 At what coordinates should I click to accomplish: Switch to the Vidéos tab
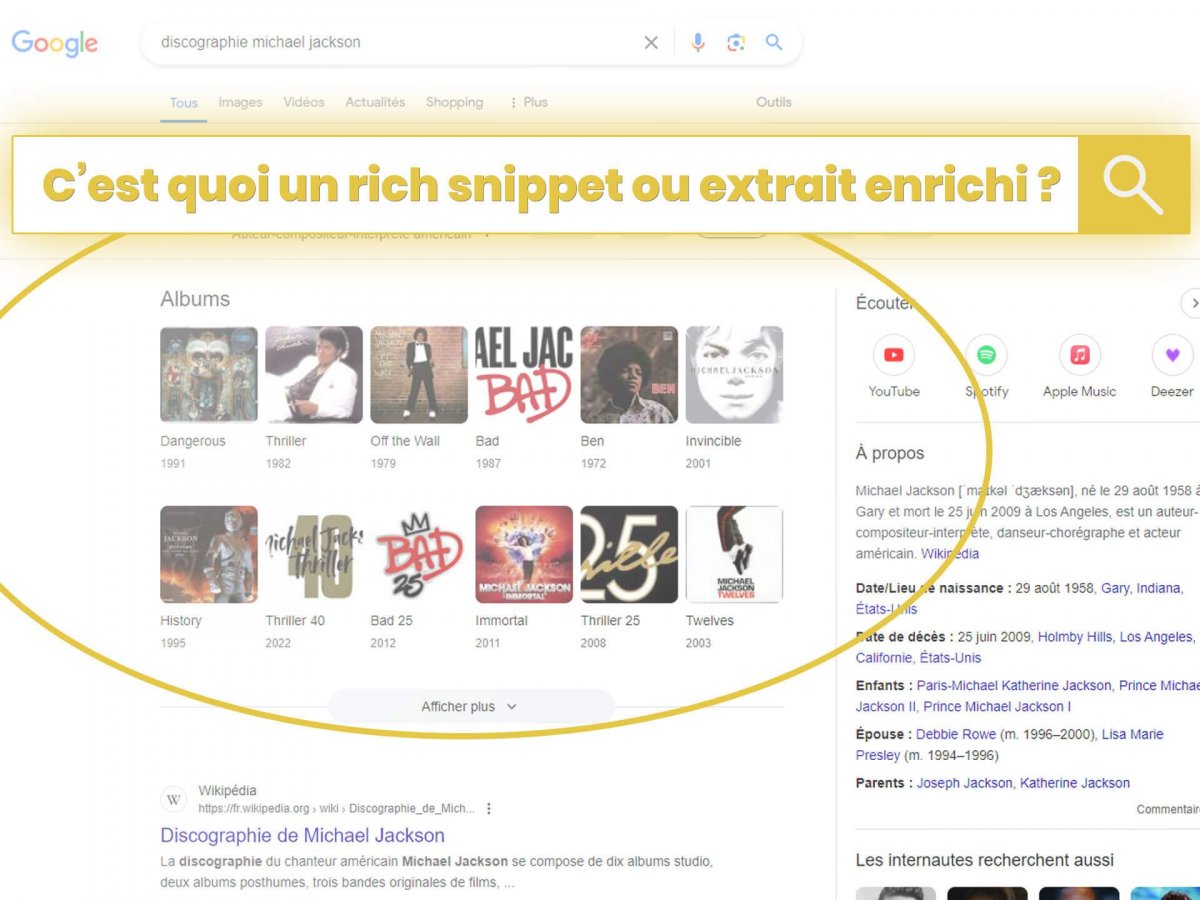click(x=304, y=102)
